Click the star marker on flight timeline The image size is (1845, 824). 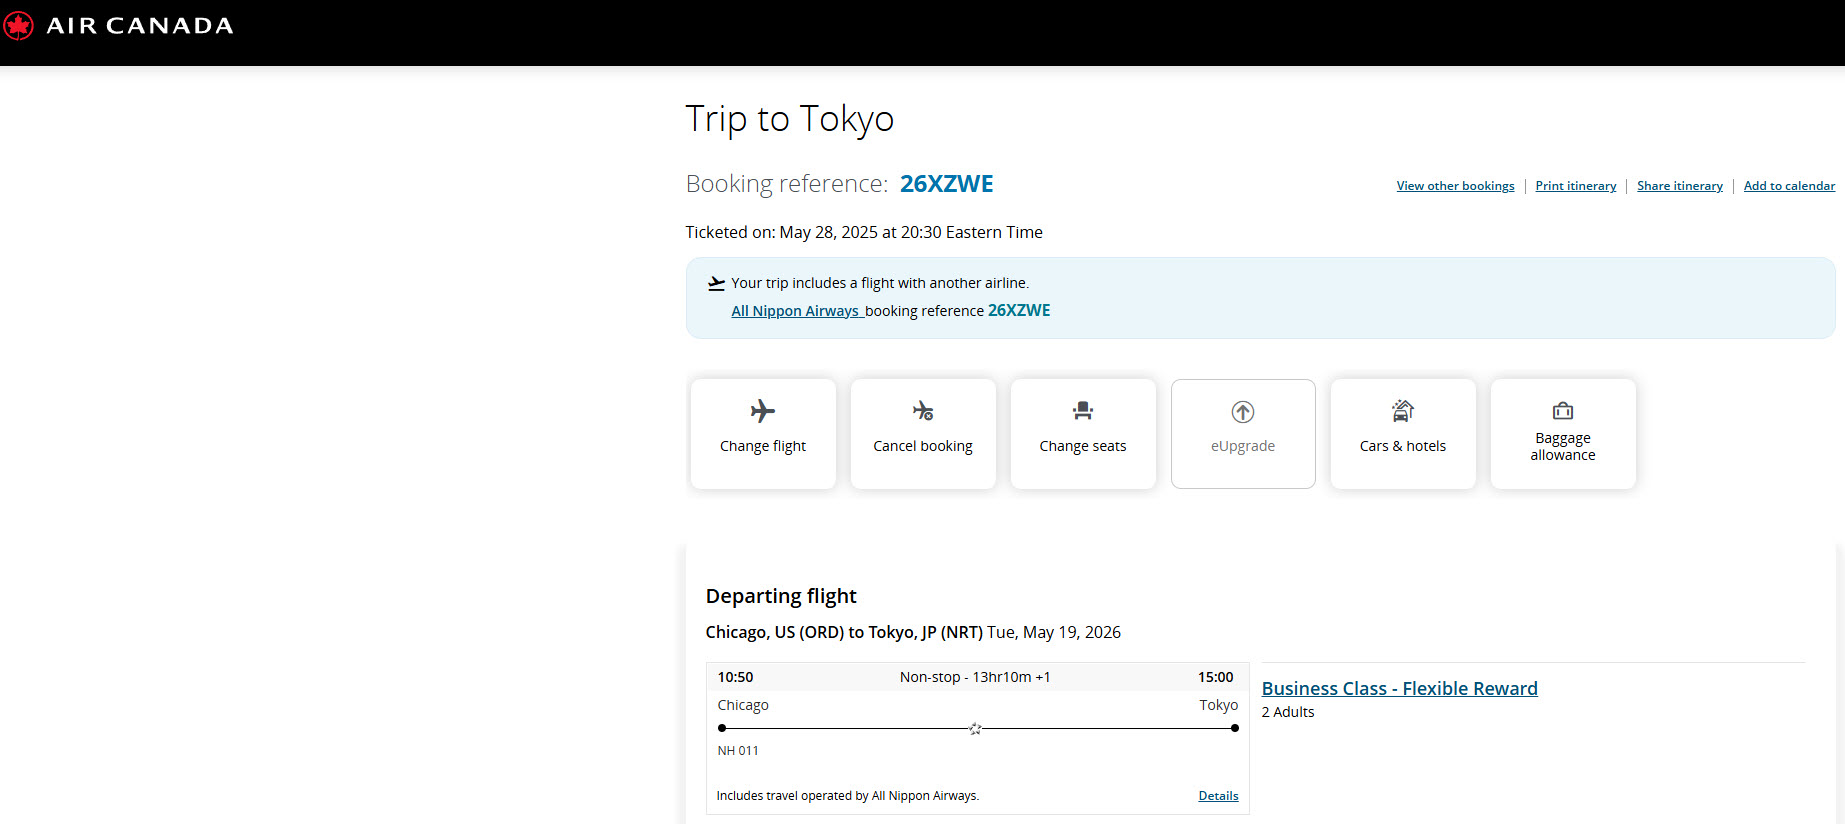tap(975, 729)
